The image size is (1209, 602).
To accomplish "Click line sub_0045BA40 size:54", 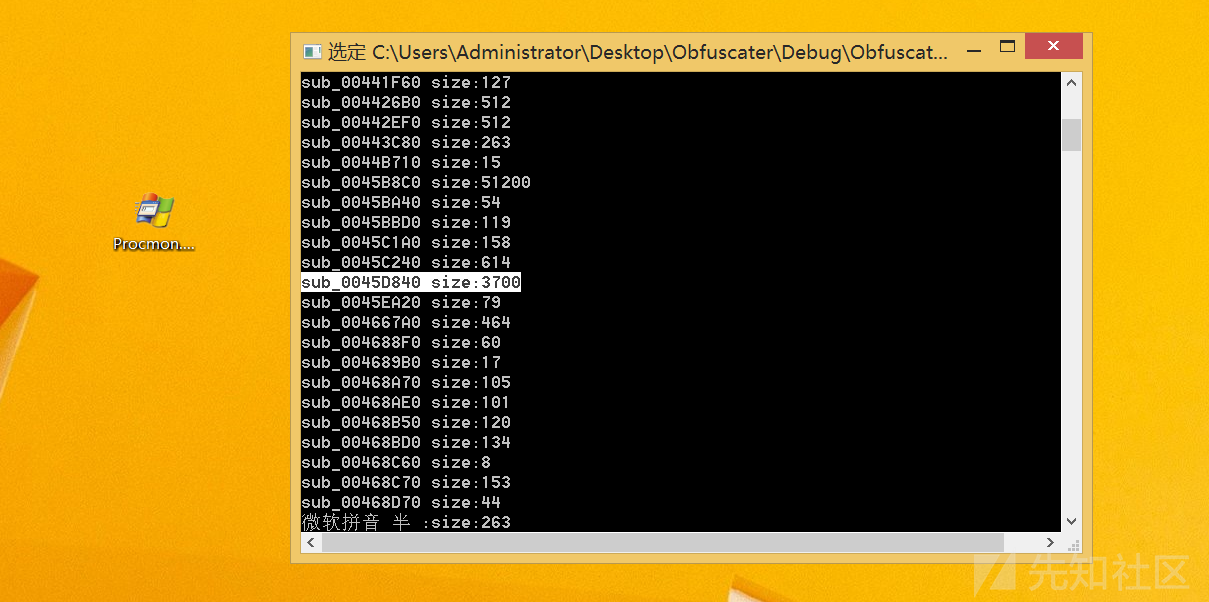I will pos(401,202).
